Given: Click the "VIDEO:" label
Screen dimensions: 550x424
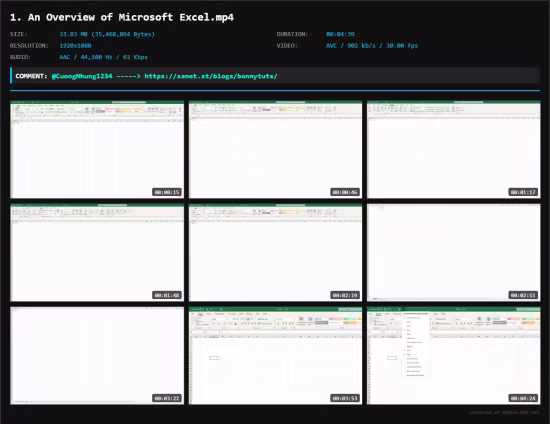Looking at the screenshot, I should pos(287,46).
